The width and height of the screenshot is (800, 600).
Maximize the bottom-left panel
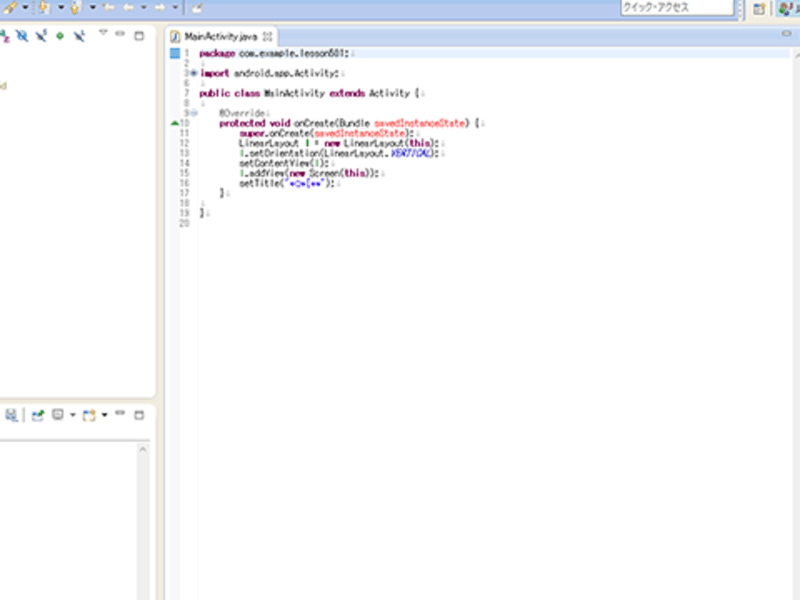tap(139, 414)
